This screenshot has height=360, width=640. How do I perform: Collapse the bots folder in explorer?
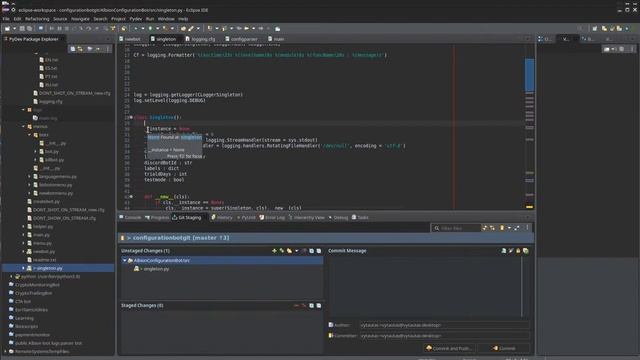pyautogui.click(x=29, y=135)
